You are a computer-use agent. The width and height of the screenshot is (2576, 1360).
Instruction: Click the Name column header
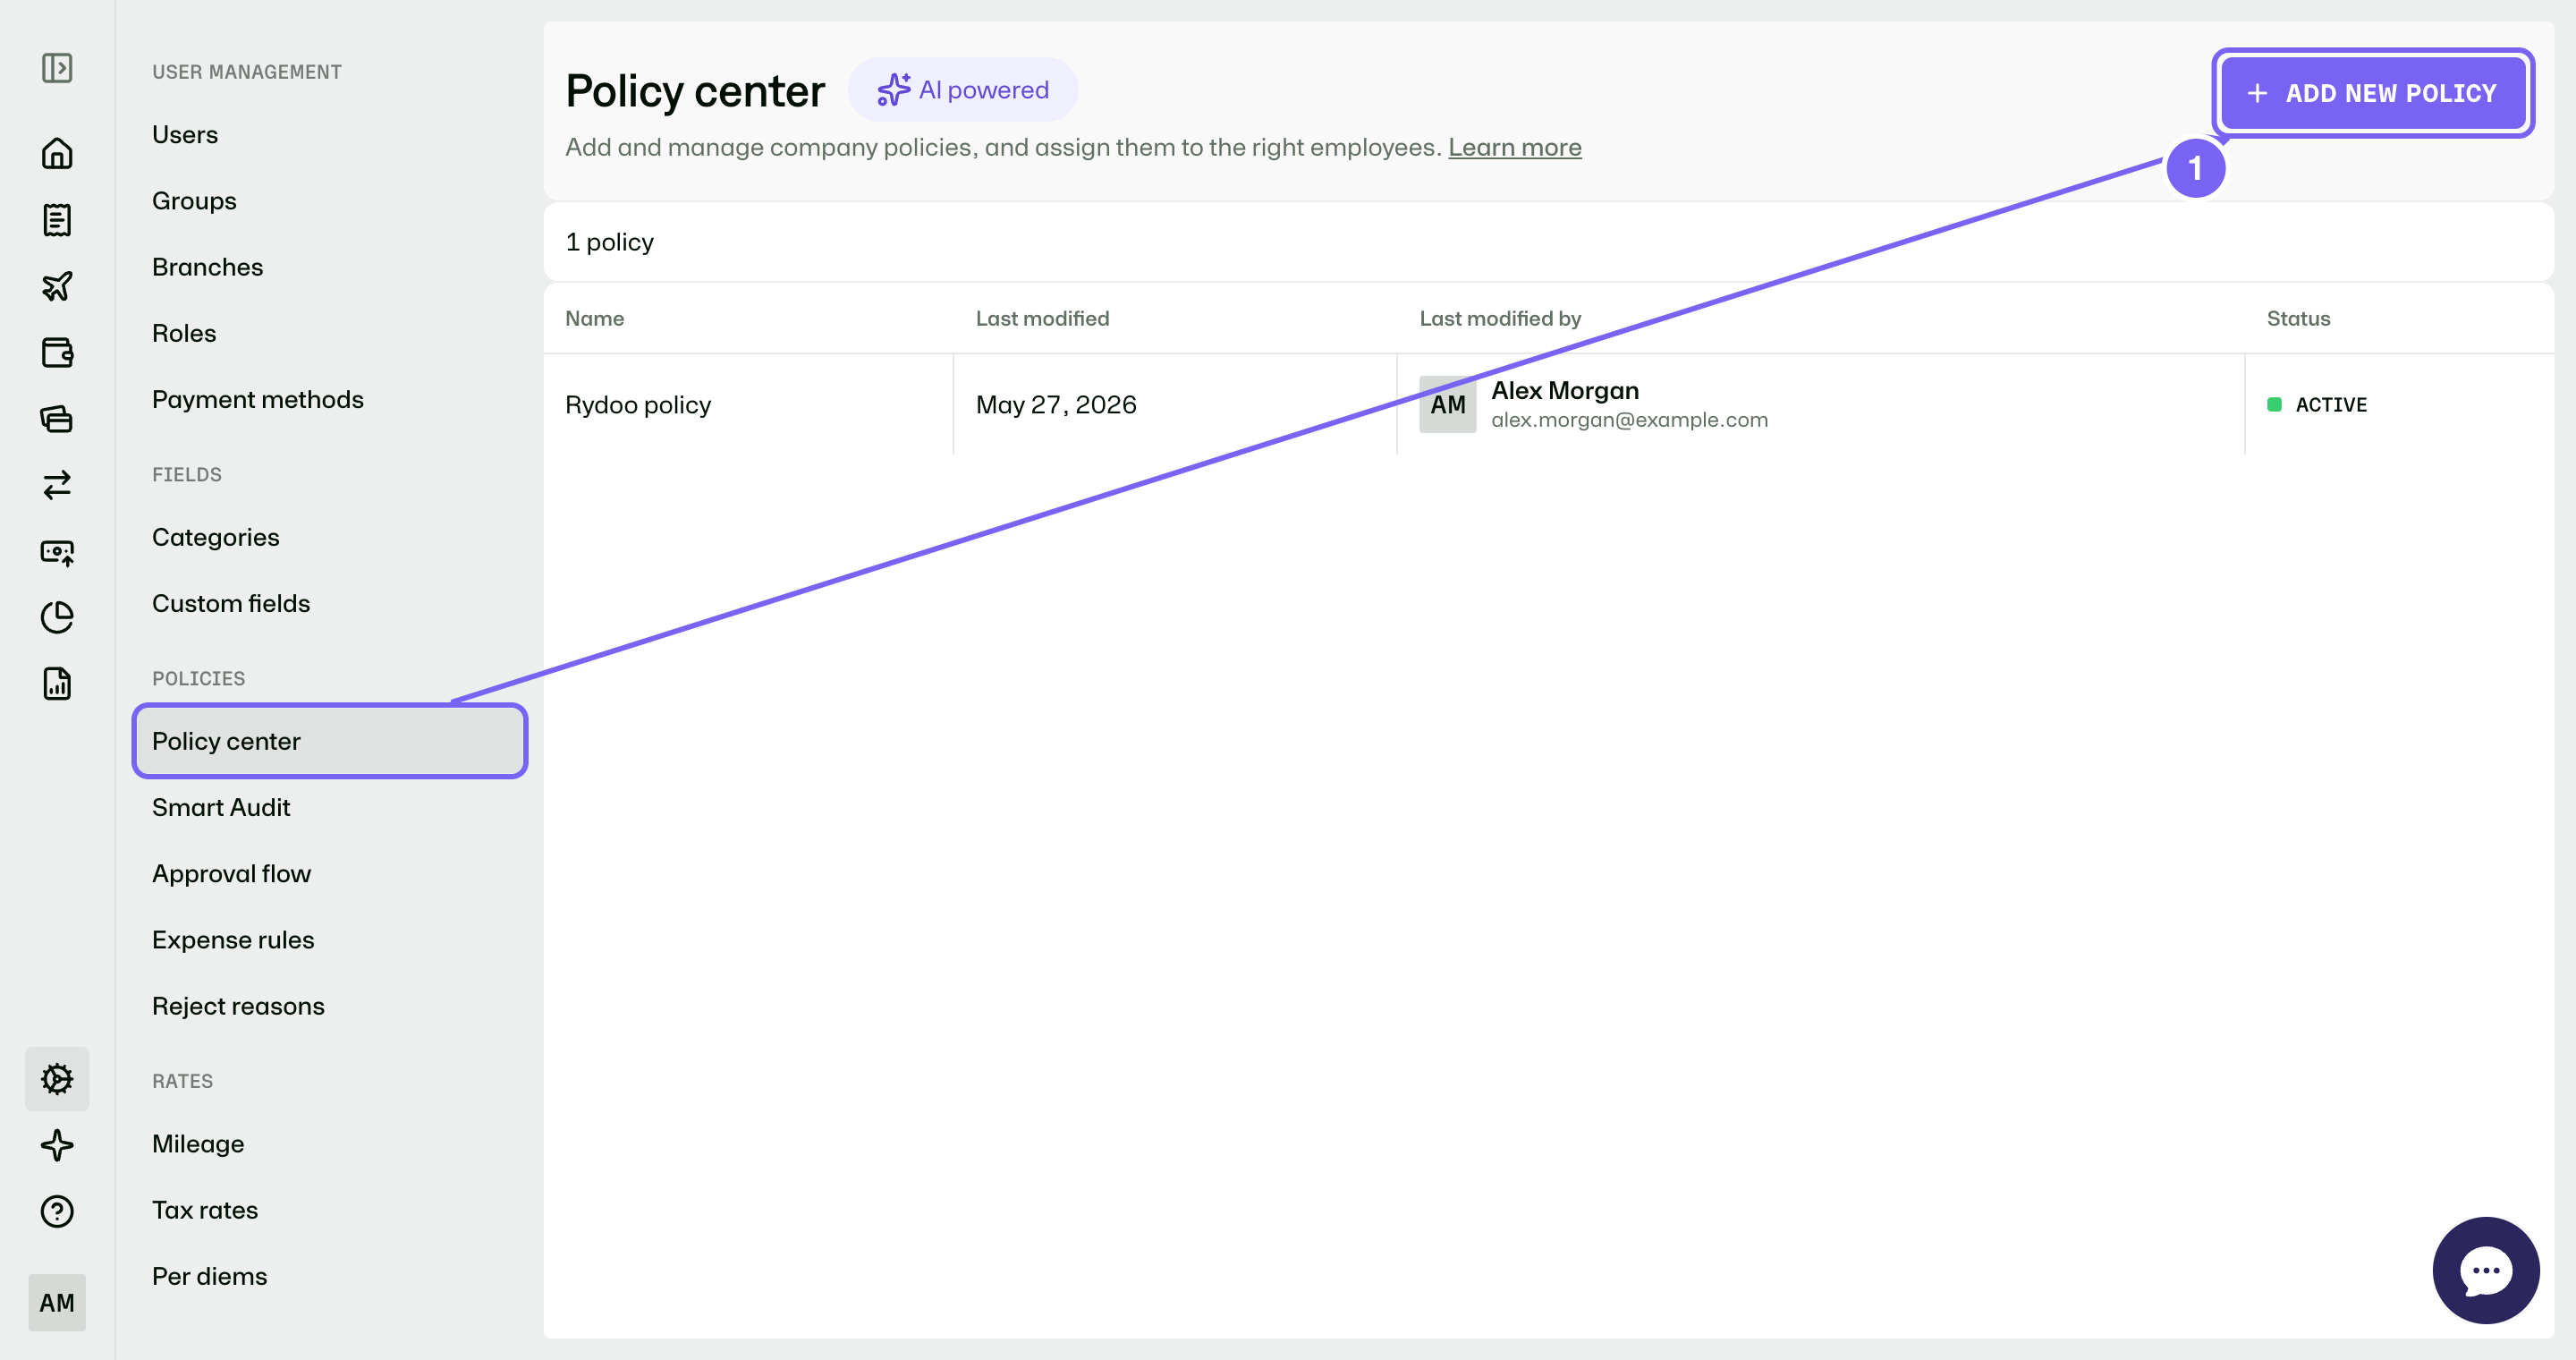(x=595, y=318)
